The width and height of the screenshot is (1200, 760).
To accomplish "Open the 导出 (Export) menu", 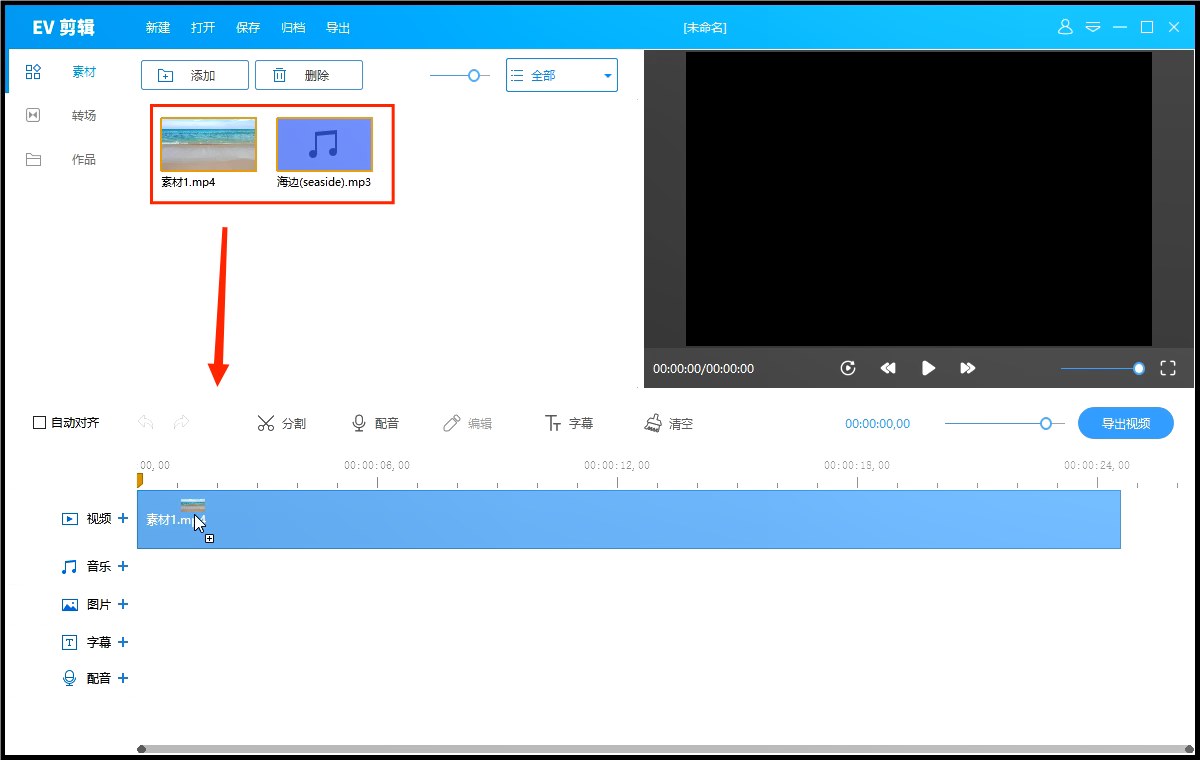I will 337,27.
